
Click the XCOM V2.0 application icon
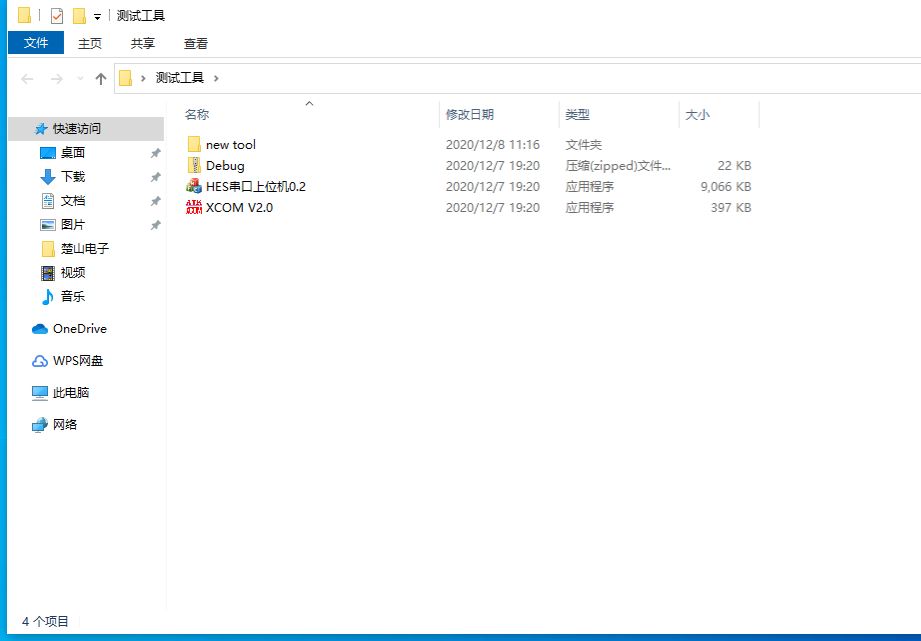[194, 207]
